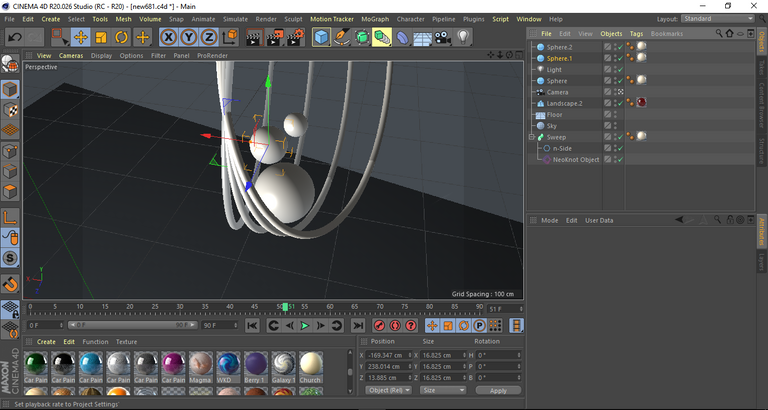Image resolution: width=768 pixels, height=410 pixels.
Task: Toggle the green checkmark for Light
Action: pyautogui.click(x=621, y=70)
